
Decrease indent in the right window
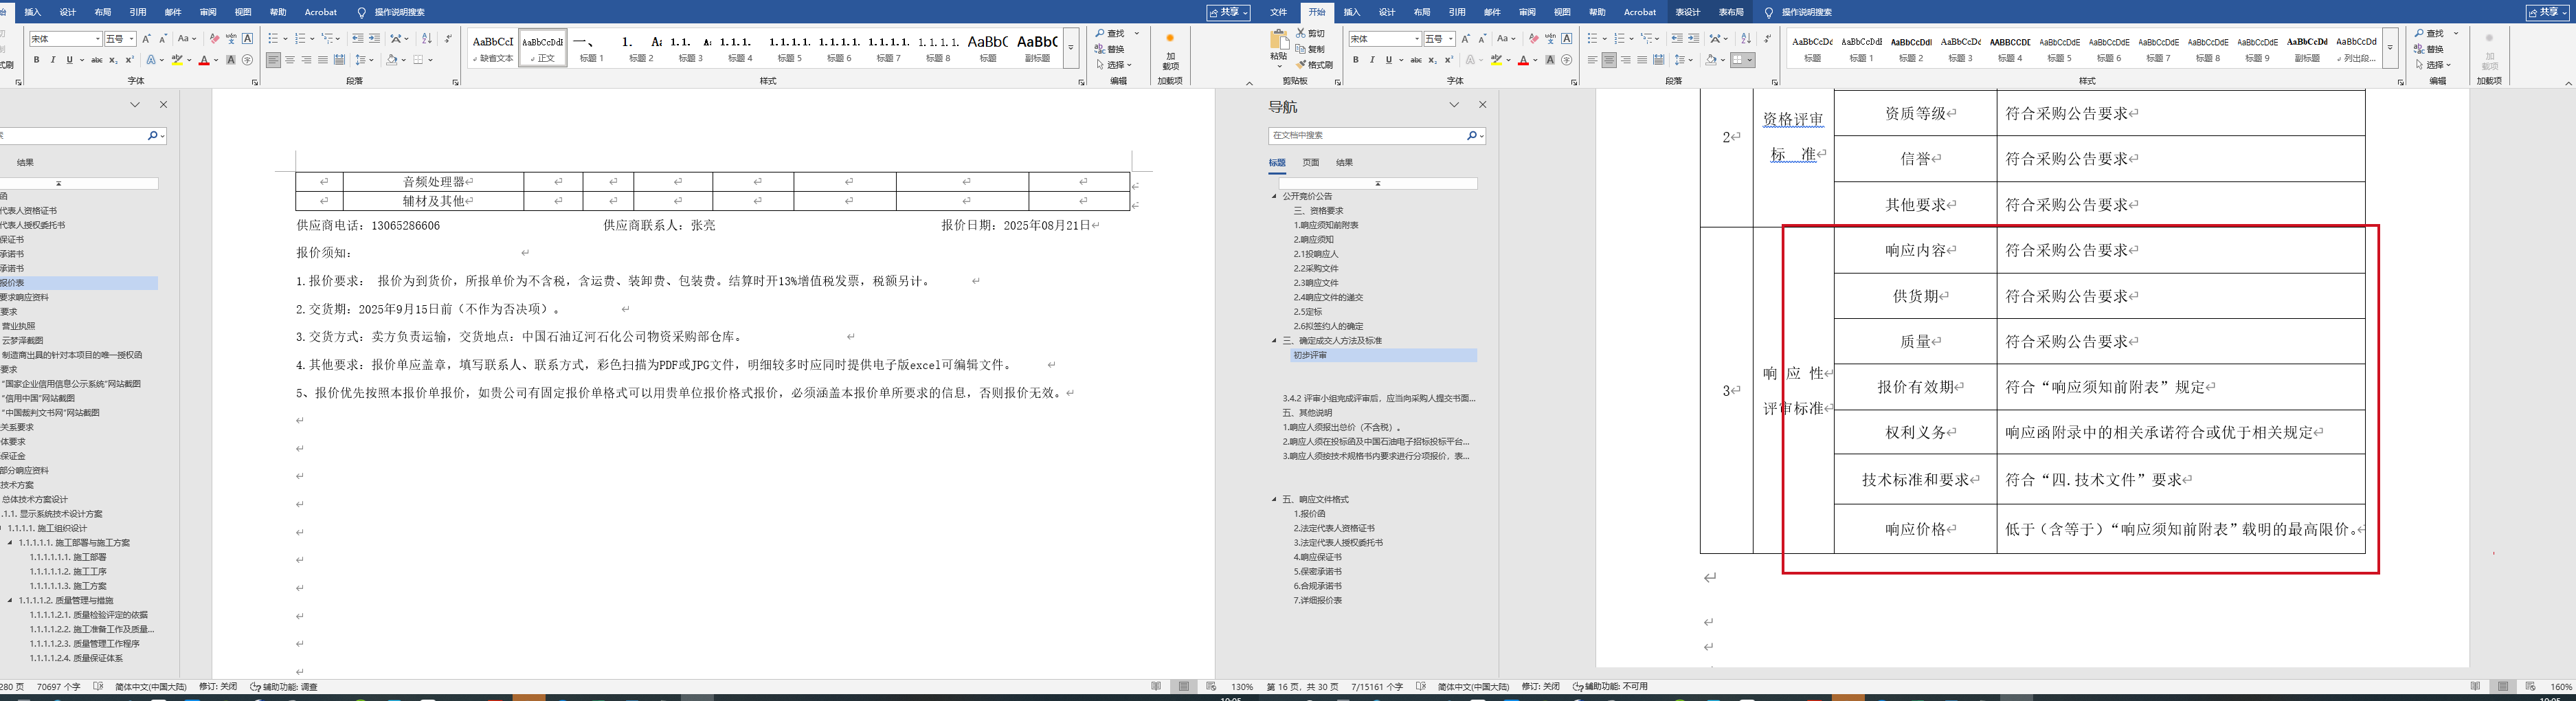click(x=1677, y=39)
